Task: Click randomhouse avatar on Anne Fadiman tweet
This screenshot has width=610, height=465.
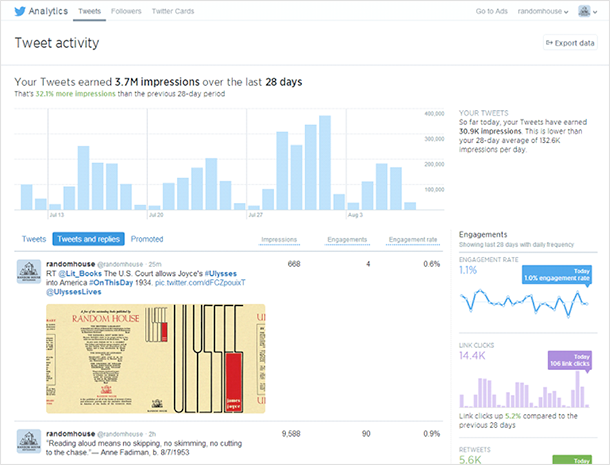Action: pos(29,441)
